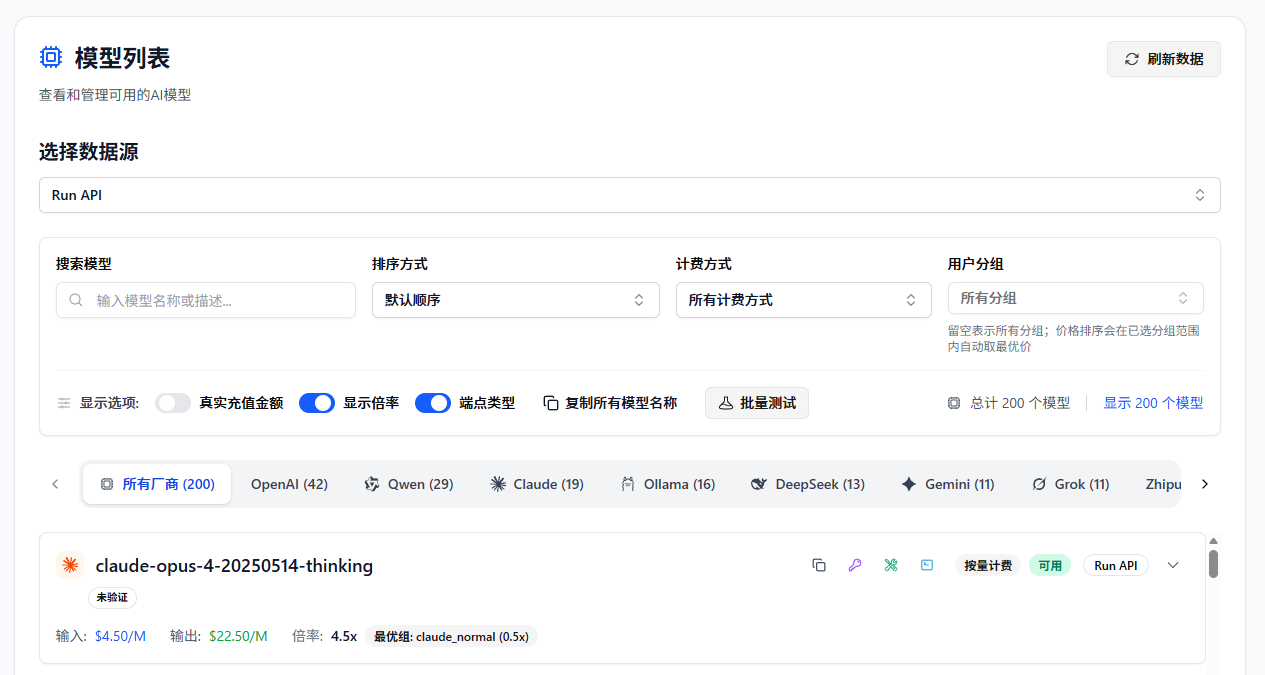This screenshot has width=1265, height=675.
Task: Click the sliders icon next to 显示选项
Action: point(64,403)
